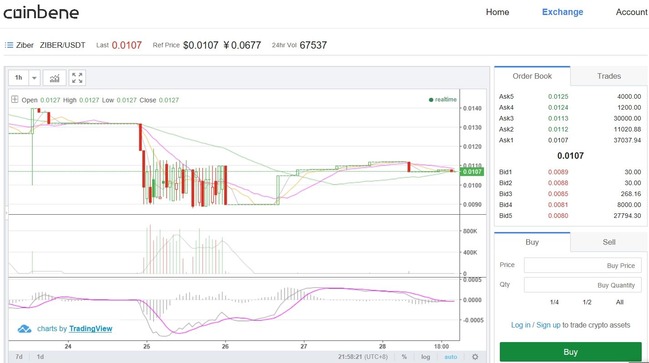This screenshot has width=649, height=363.
Task: Select the Sell tab
Action: [609, 242]
